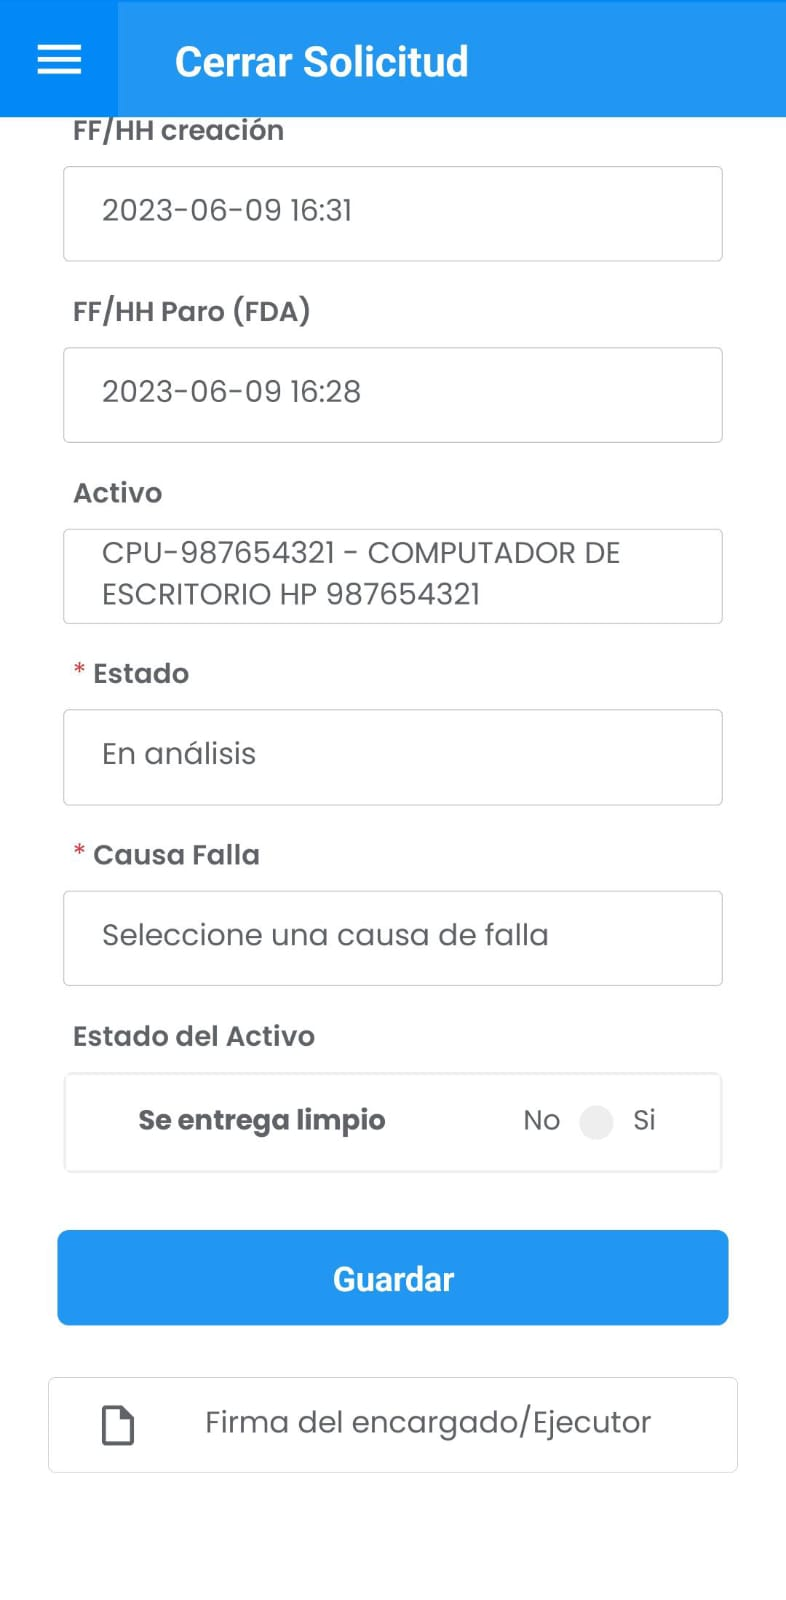786x1600 pixels.
Task: Save the form with the Guardar button
Action: pyautogui.click(x=393, y=1278)
